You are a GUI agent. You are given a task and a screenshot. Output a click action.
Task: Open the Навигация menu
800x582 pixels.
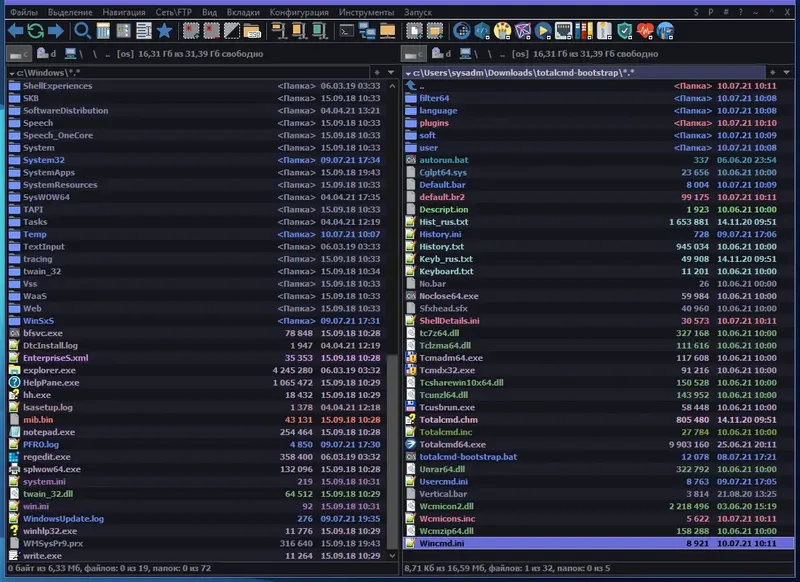(123, 12)
